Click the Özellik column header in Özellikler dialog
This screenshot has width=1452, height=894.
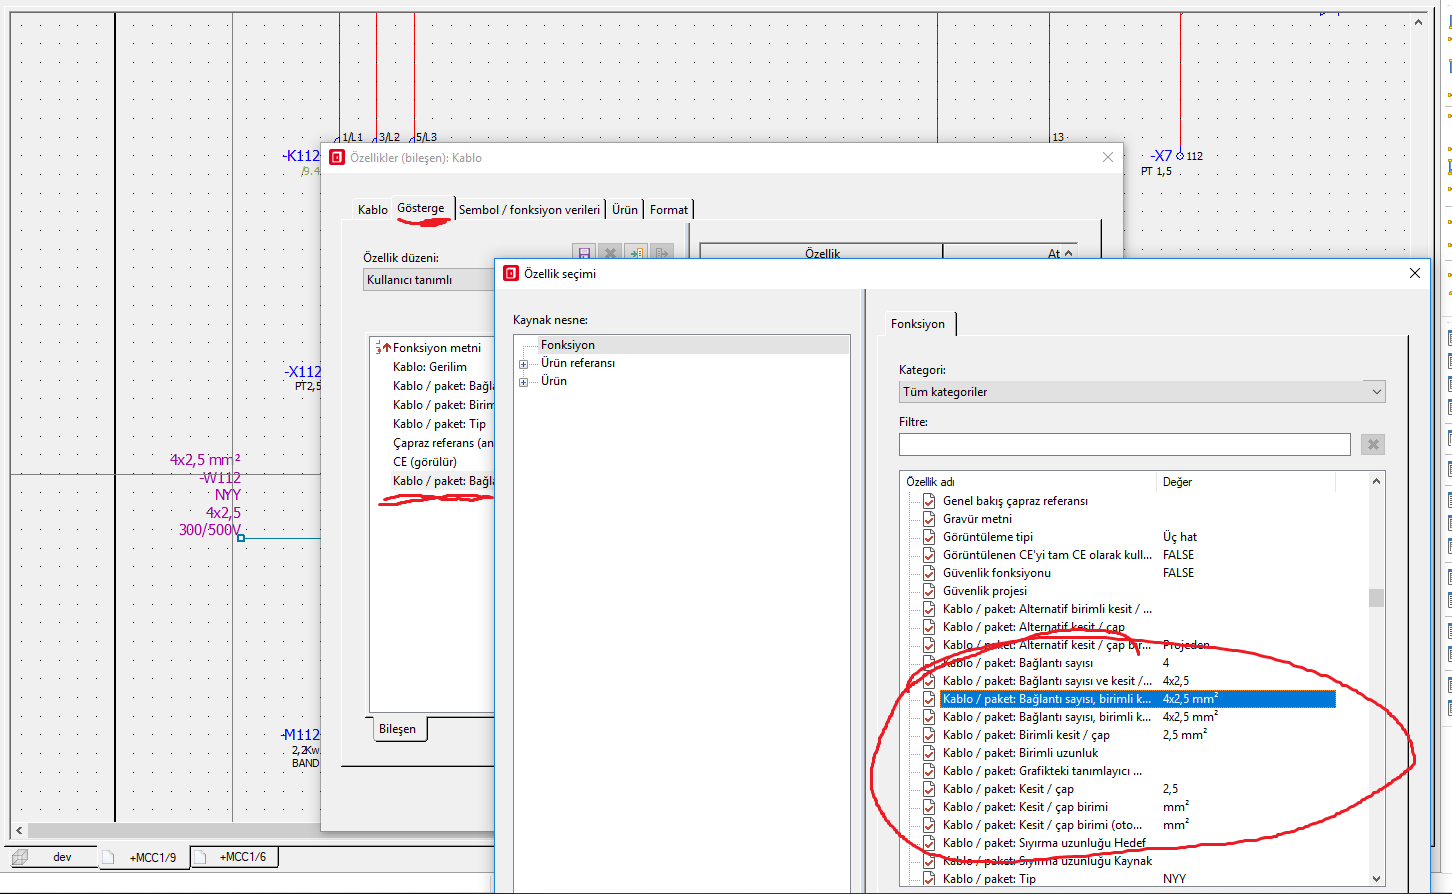click(x=822, y=254)
